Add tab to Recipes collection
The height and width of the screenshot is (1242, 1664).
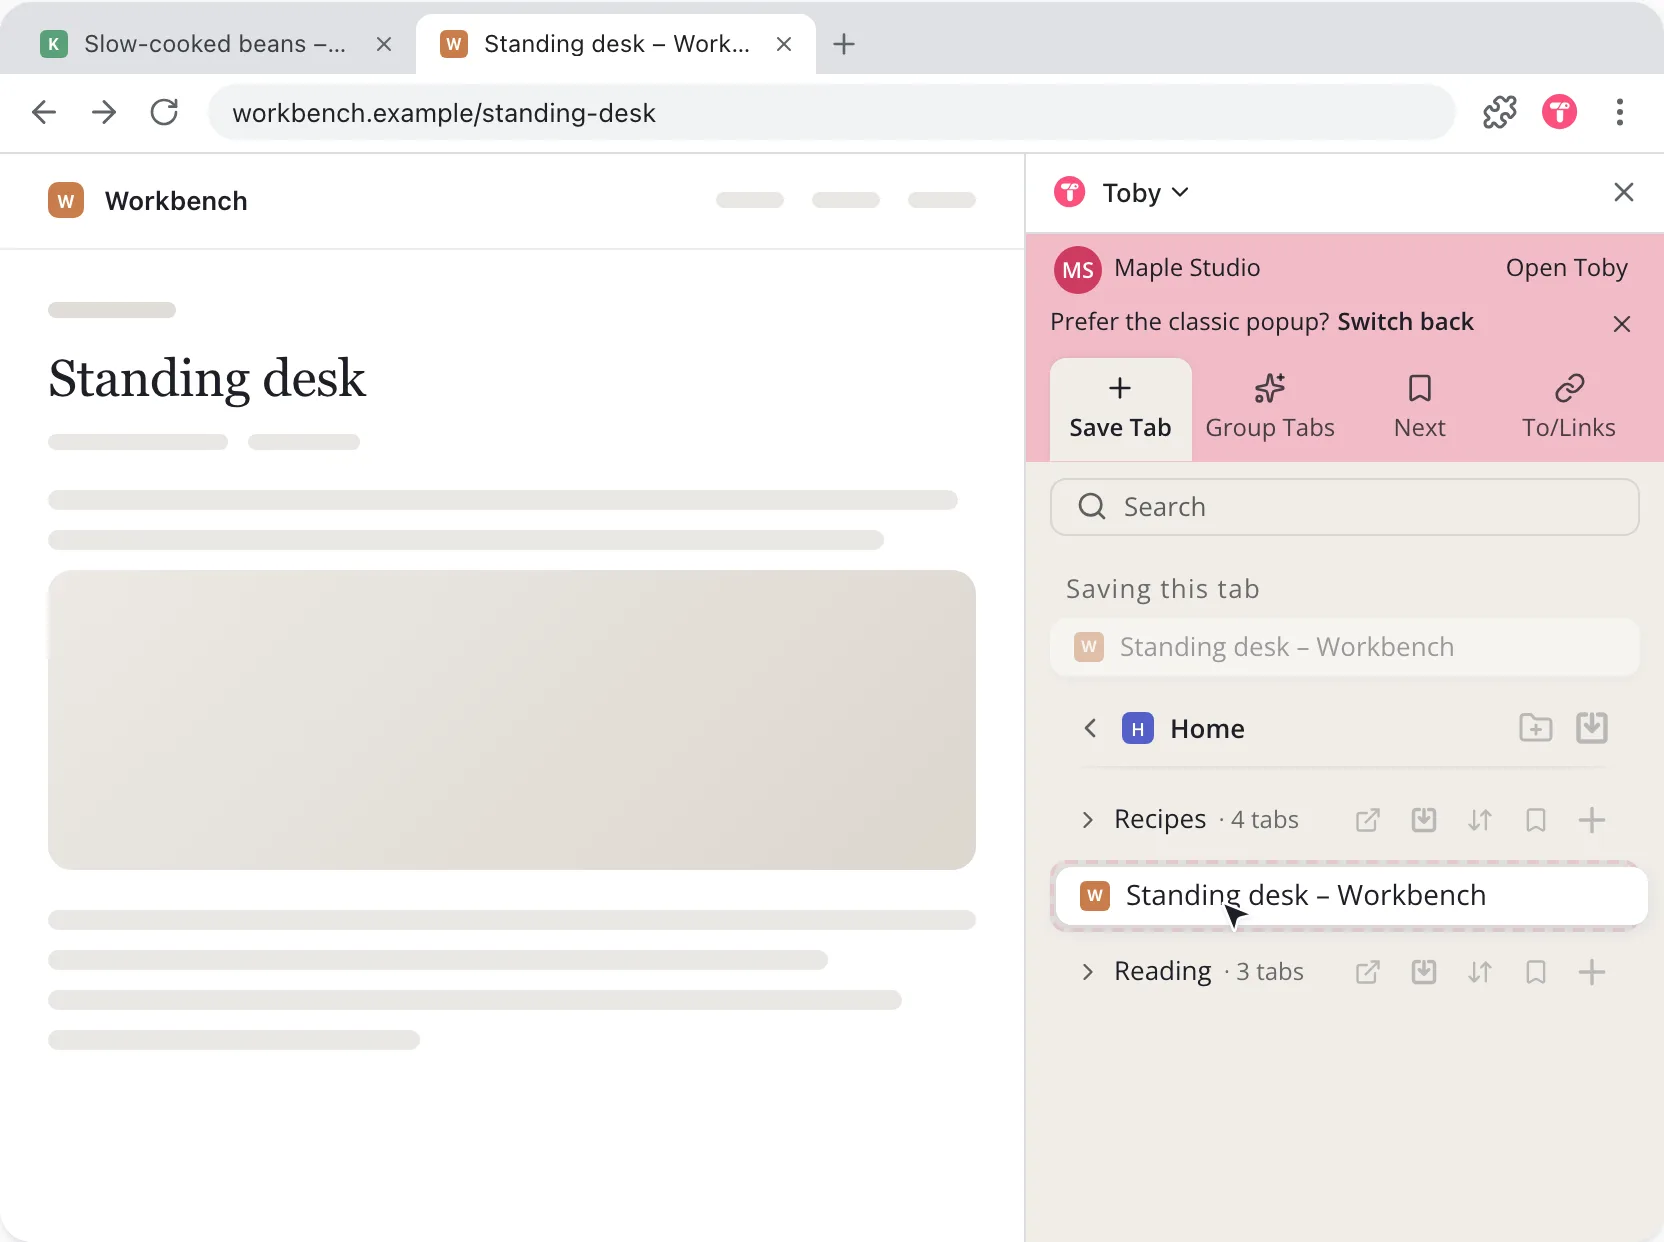pyautogui.click(x=1591, y=820)
